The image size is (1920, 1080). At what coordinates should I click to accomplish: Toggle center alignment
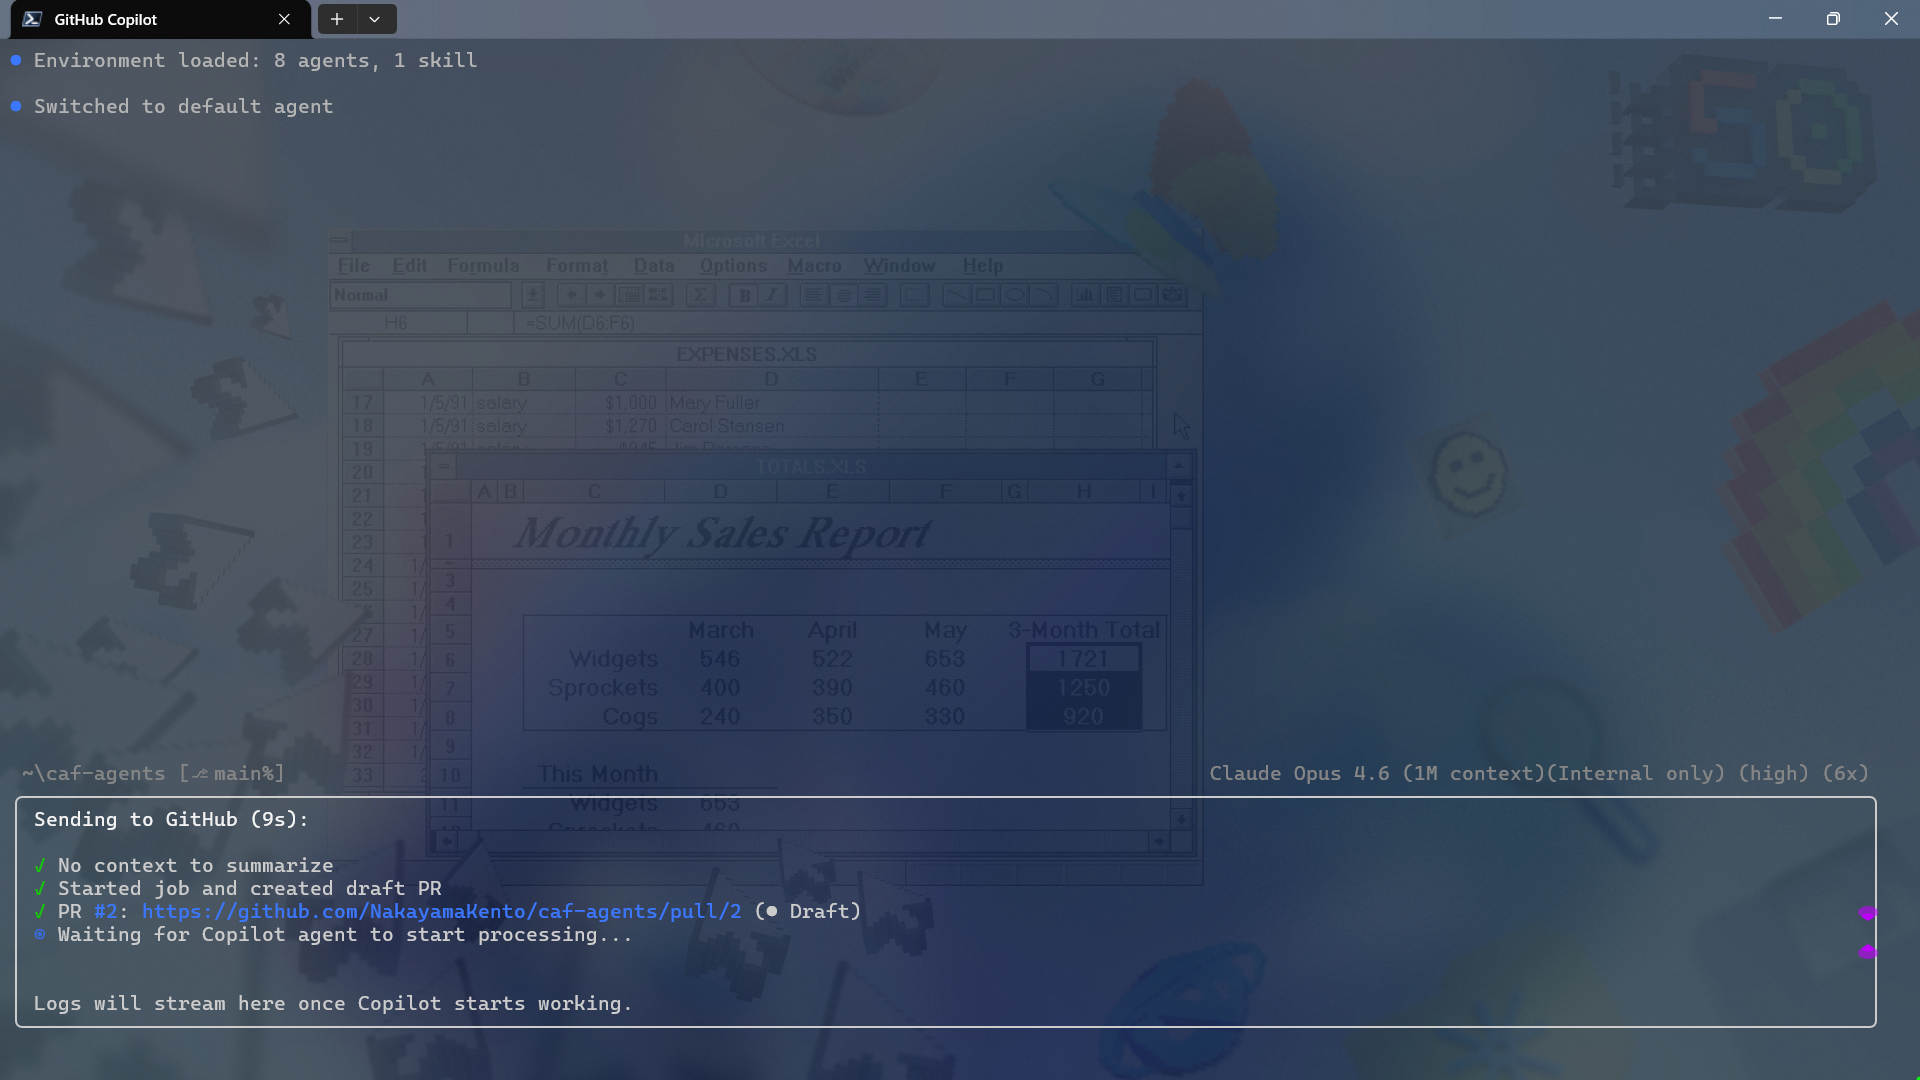[844, 295]
